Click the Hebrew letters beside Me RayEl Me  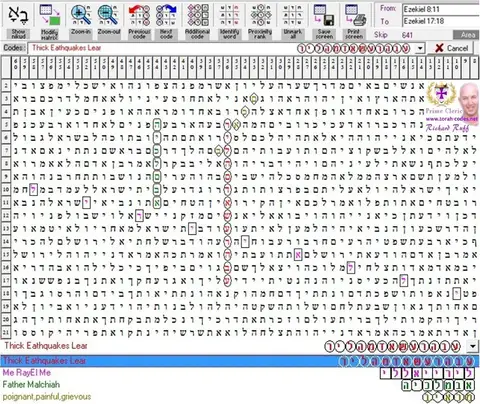427,373
